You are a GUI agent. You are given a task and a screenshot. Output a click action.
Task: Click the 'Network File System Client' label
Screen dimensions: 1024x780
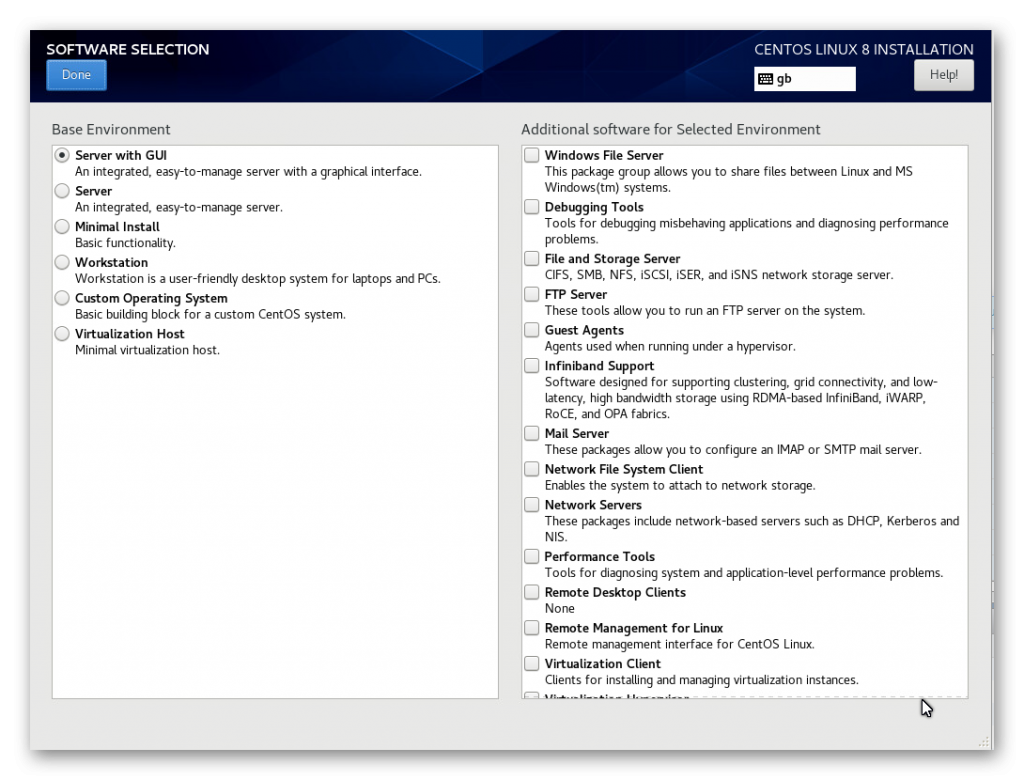click(x=624, y=470)
